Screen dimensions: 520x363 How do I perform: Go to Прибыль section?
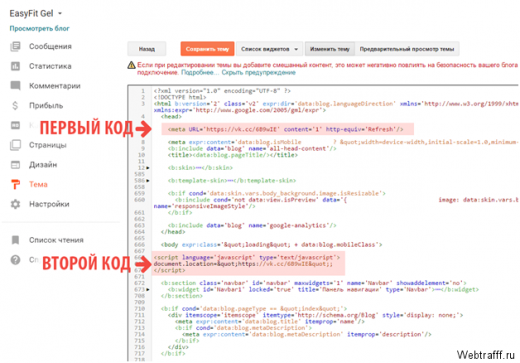point(46,105)
